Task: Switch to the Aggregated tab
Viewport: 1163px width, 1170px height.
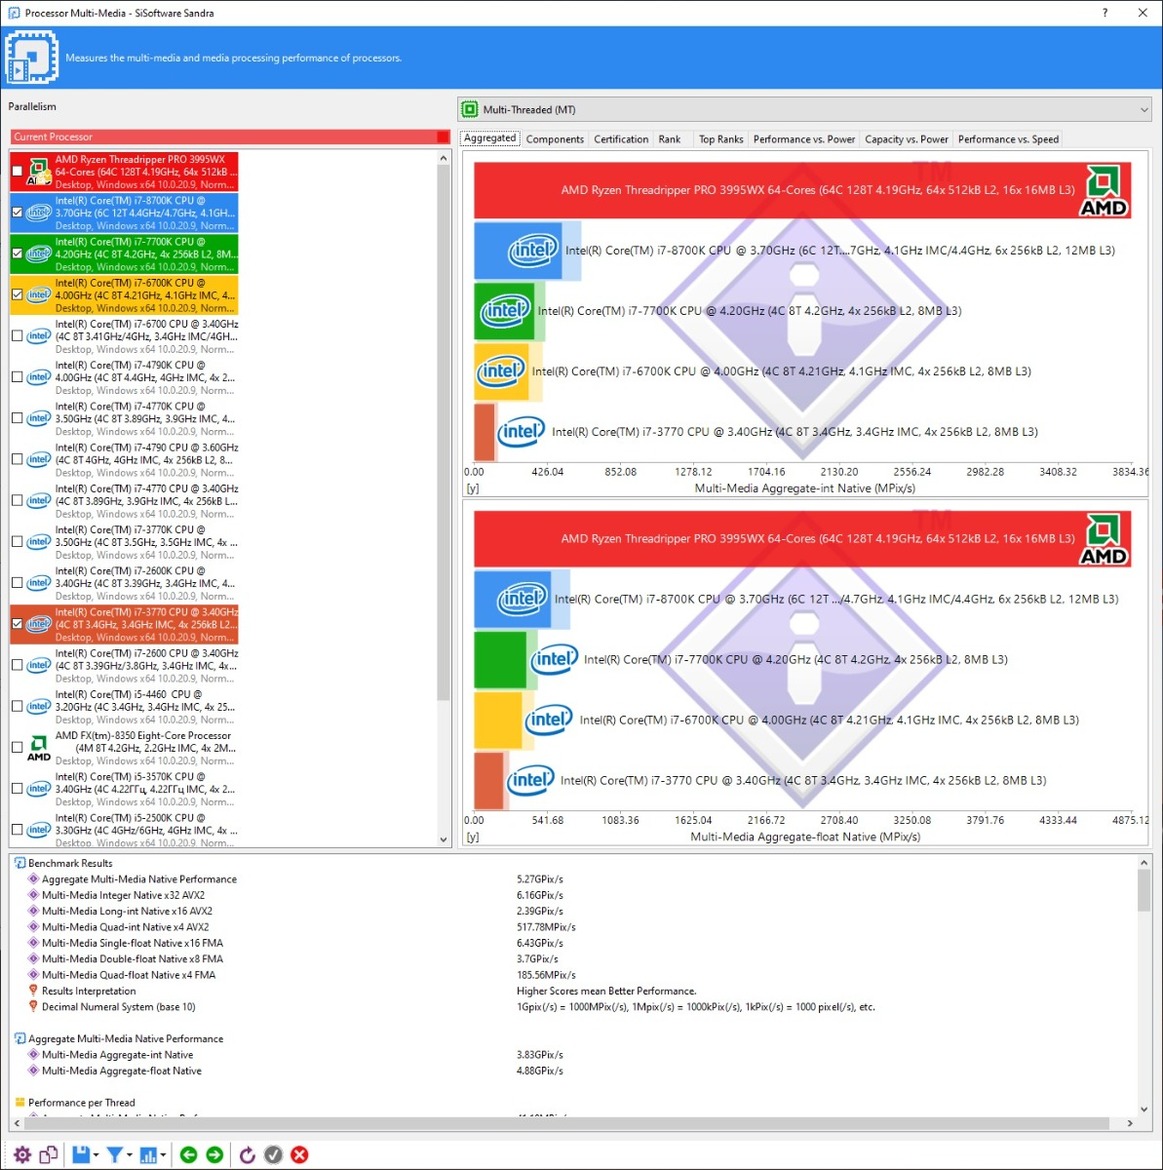Action: point(490,138)
